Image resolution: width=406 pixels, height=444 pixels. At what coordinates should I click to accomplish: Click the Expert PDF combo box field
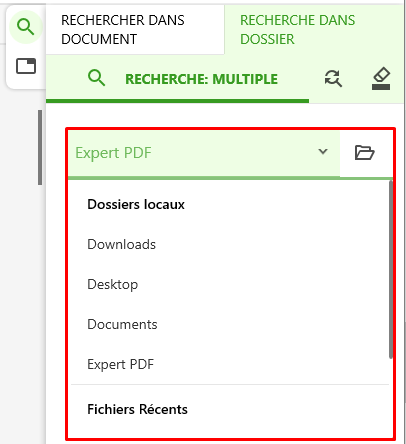[x=204, y=153]
